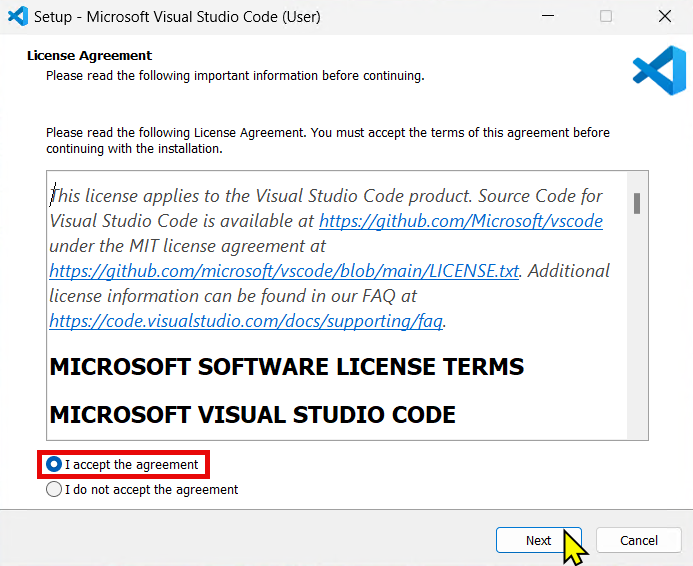This screenshot has width=693, height=566.
Task: Select 'I do not accept the agreement'
Action: [55, 490]
